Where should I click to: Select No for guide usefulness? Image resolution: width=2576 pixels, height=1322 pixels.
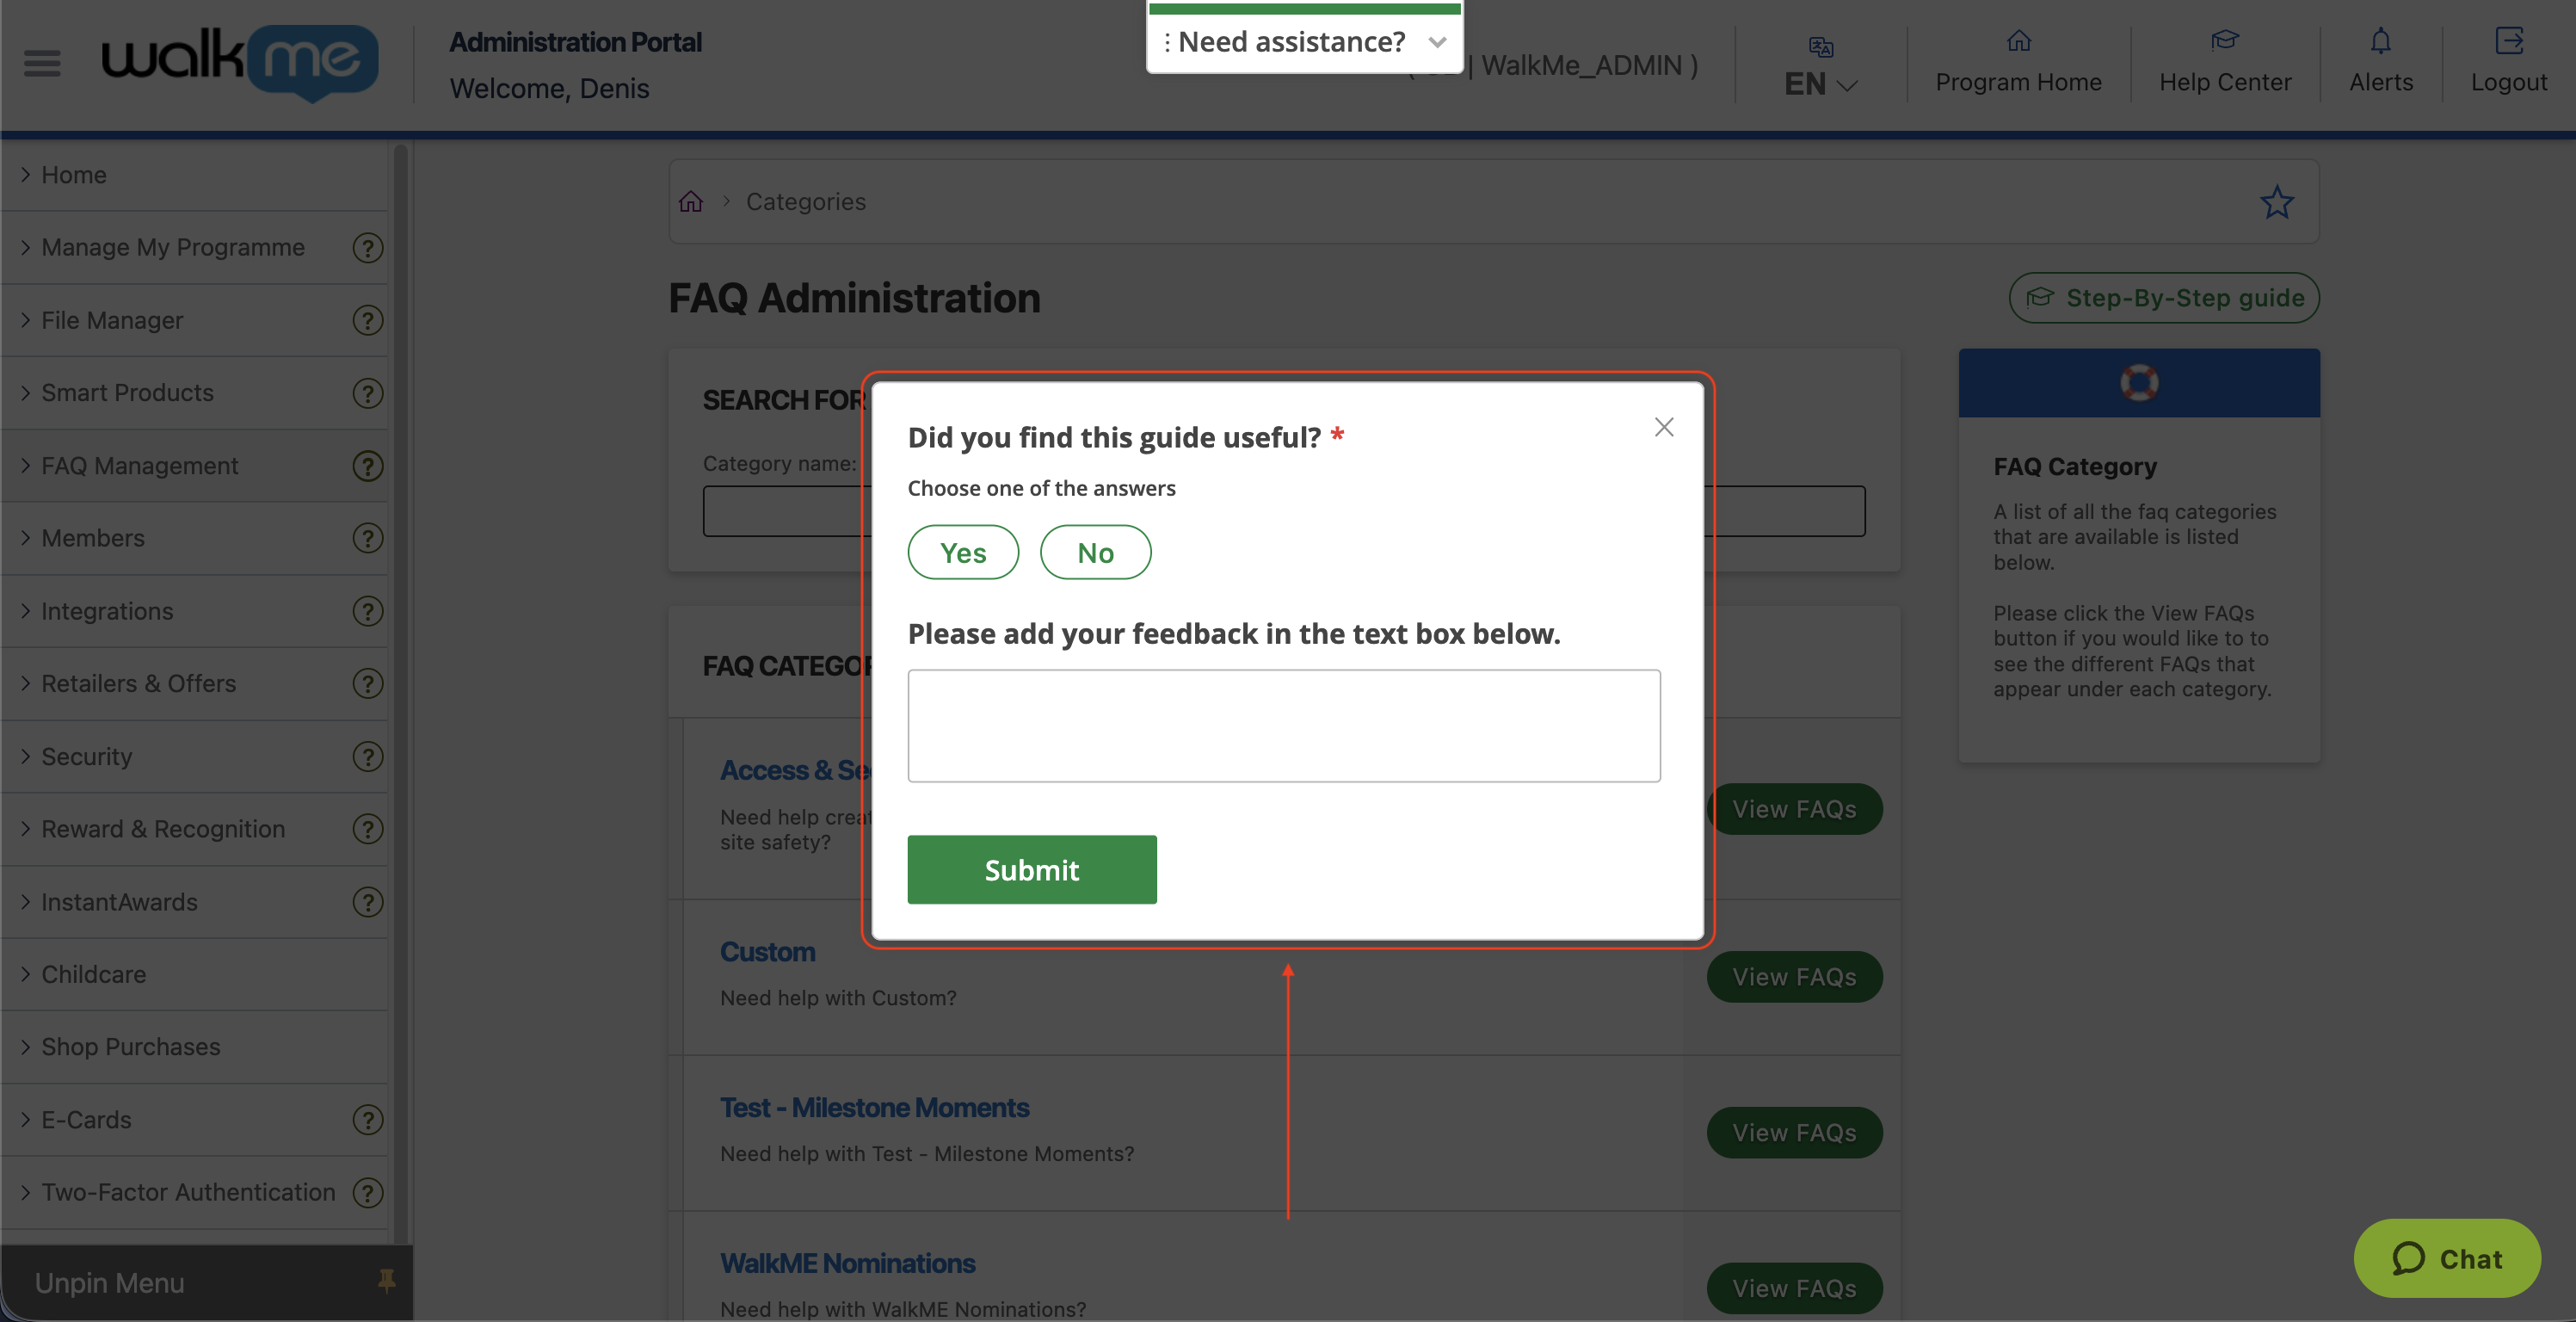(1095, 551)
